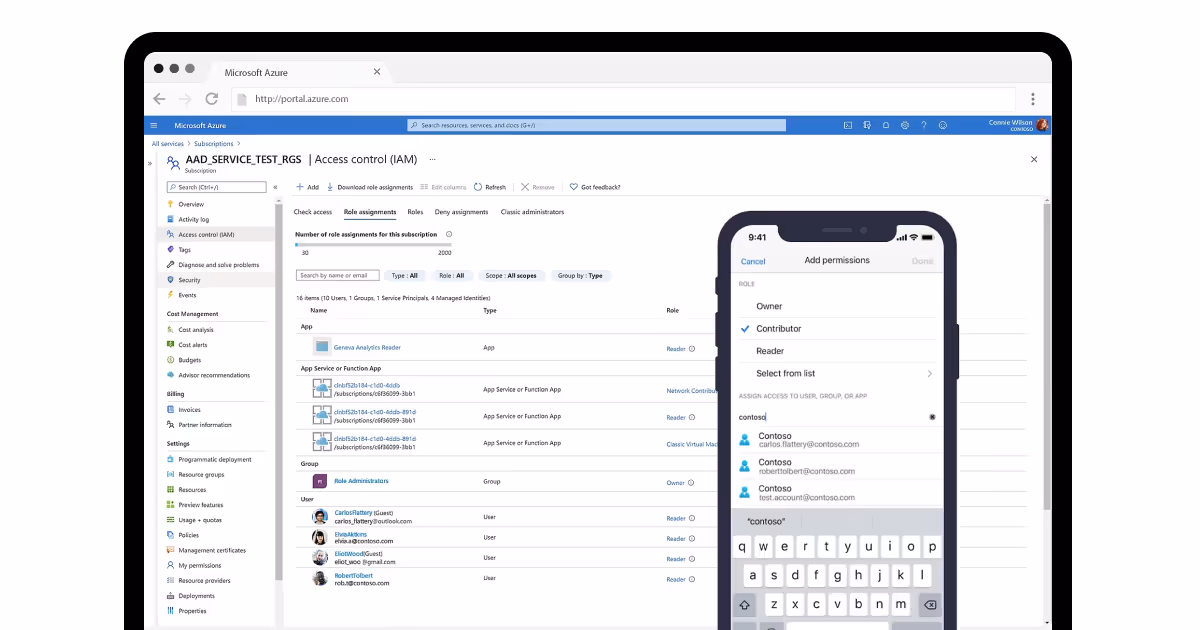Click the browser address bar
This screenshot has height=630, width=1200.
(625, 99)
